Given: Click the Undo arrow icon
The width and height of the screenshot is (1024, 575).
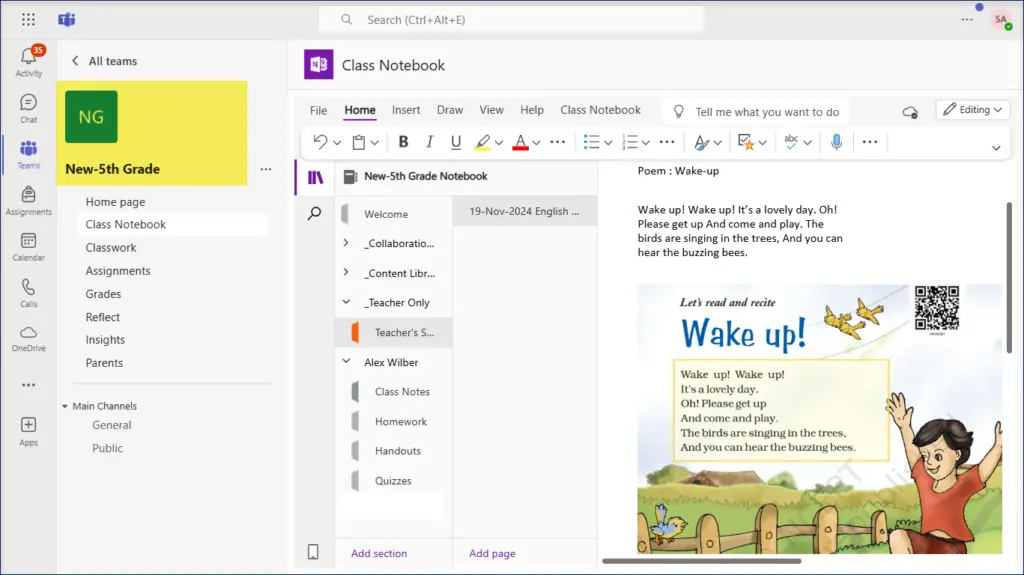Looking at the screenshot, I should pyautogui.click(x=320, y=142).
